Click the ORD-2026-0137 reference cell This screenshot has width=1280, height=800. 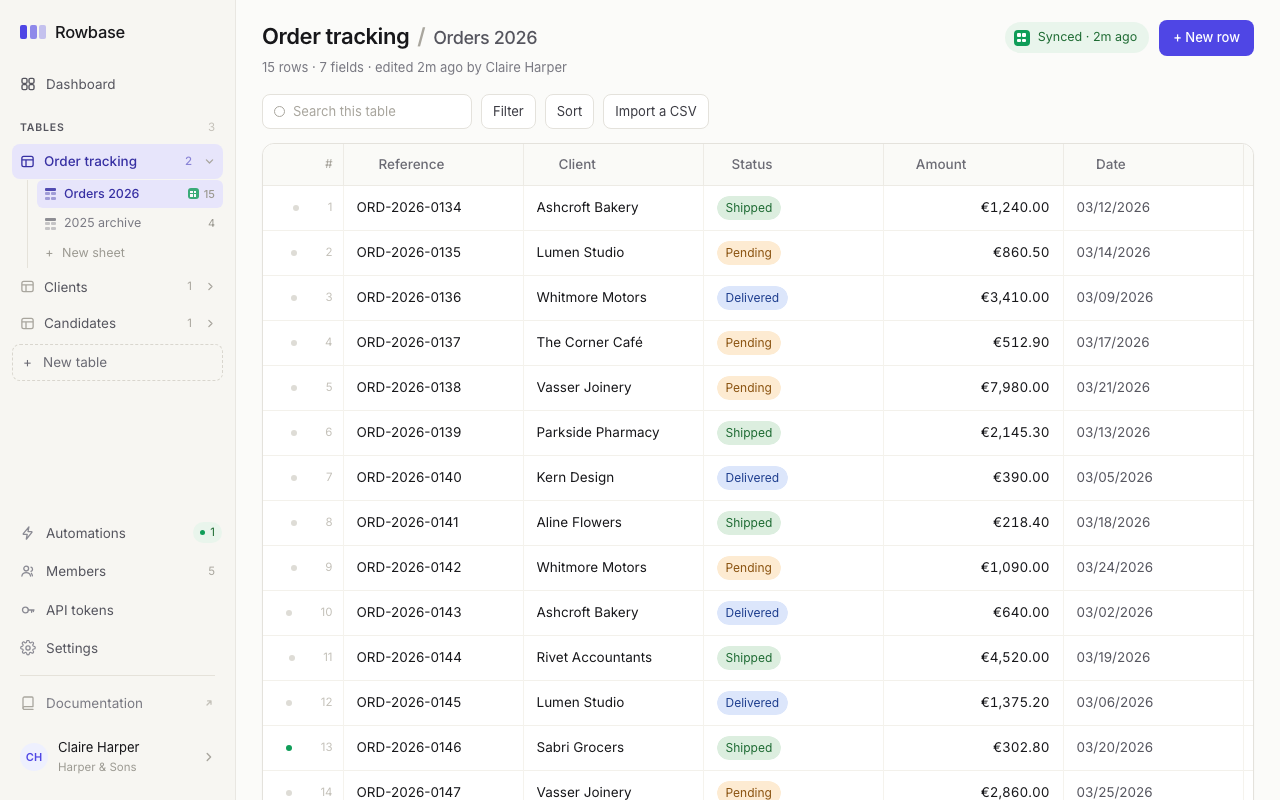tap(434, 343)
